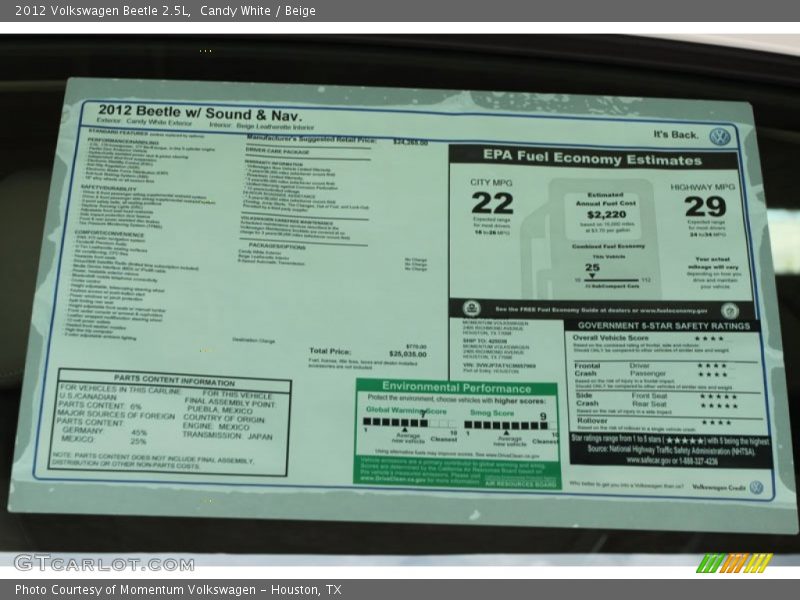
Task: Click the Volkswagen Credit logo on the sticker
Action: (x=756, y=487)
